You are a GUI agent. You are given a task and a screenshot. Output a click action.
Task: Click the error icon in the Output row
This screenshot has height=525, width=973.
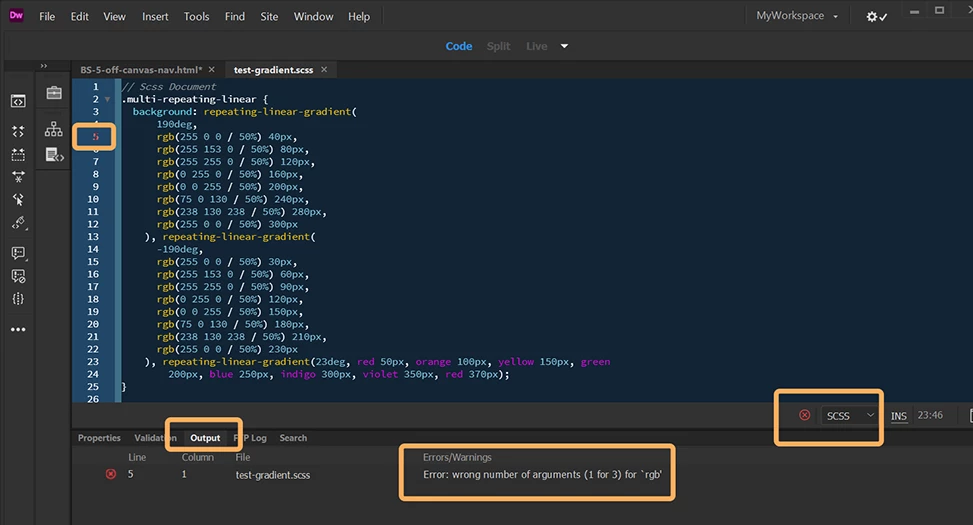[110, 474]
